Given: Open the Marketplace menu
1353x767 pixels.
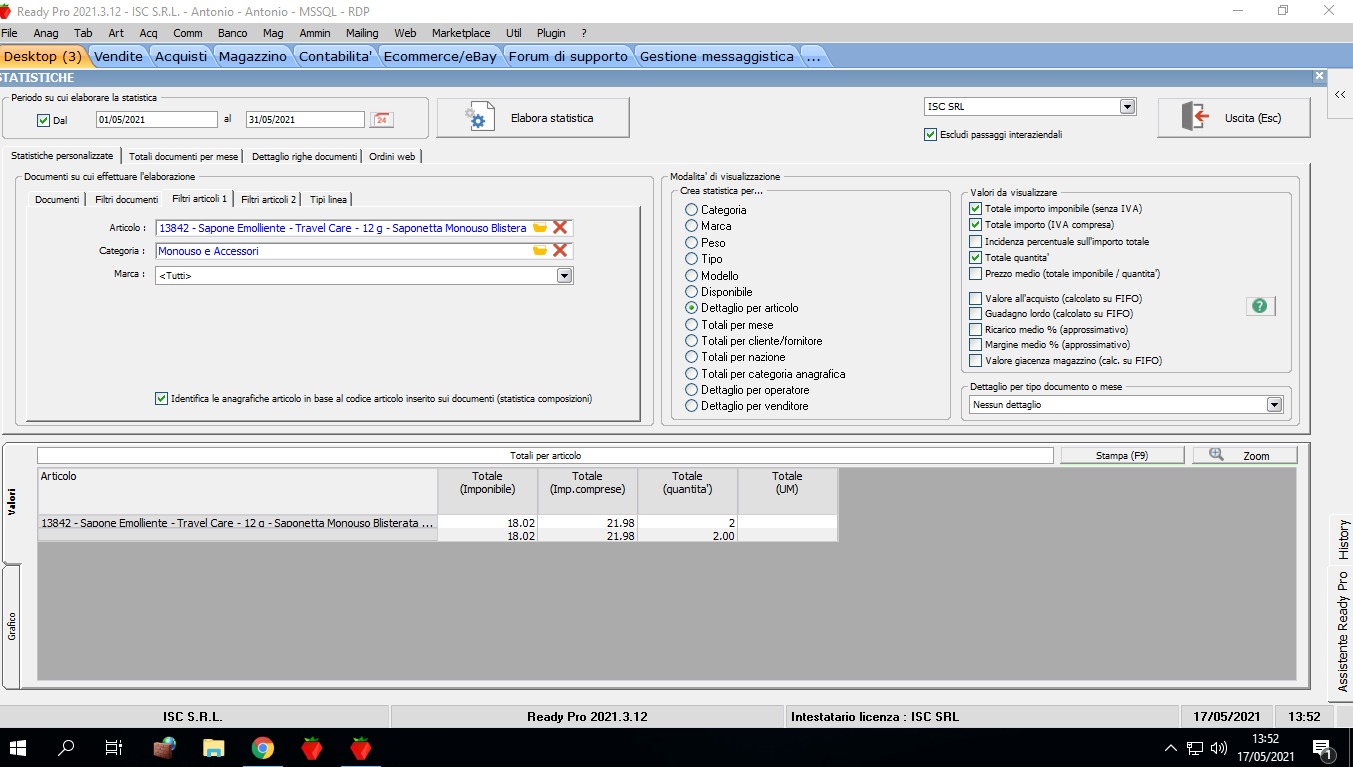Looking at the screenshot, I should (x=461, y=33).
